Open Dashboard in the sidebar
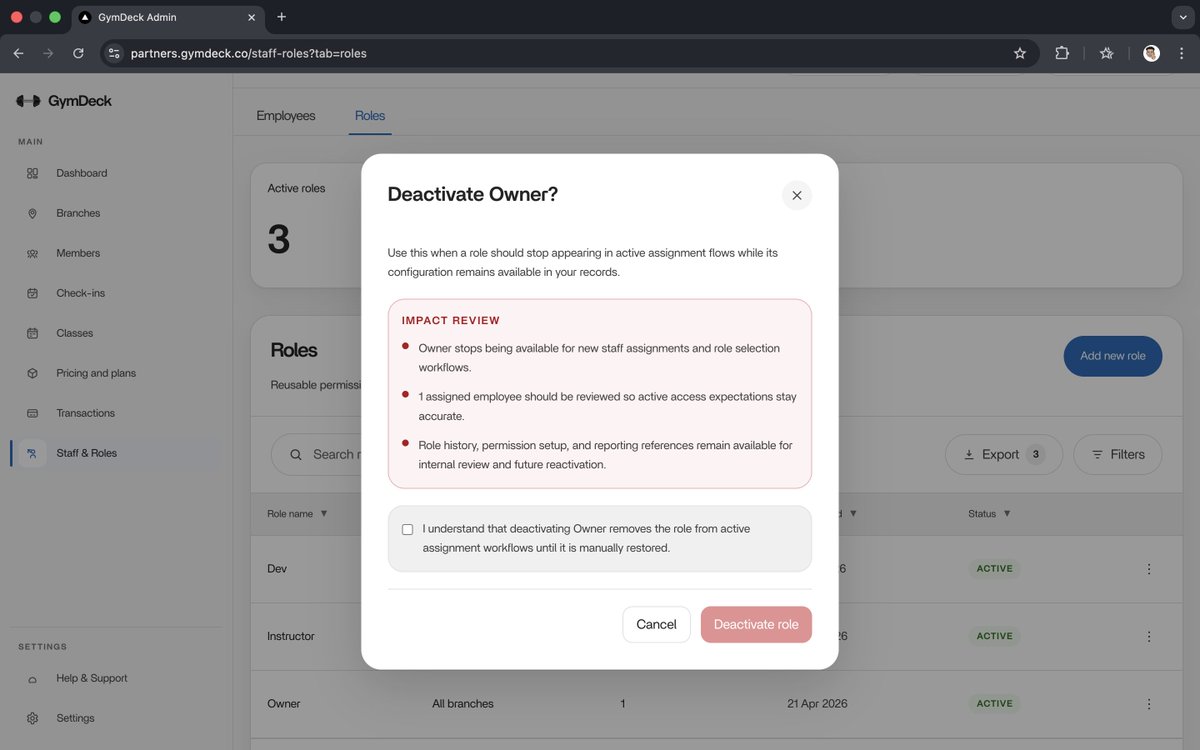The height and width of the screenshot is (750, 1200). (81, 173)
